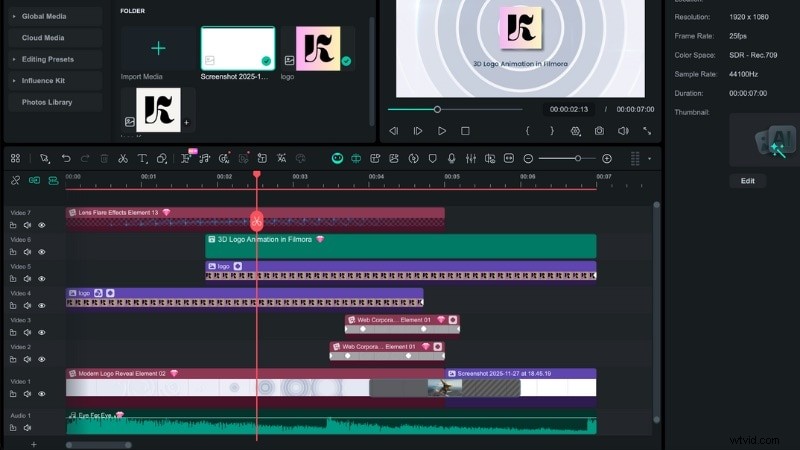
Task: Add a marker using the shield icon
Action: [433, 159]
